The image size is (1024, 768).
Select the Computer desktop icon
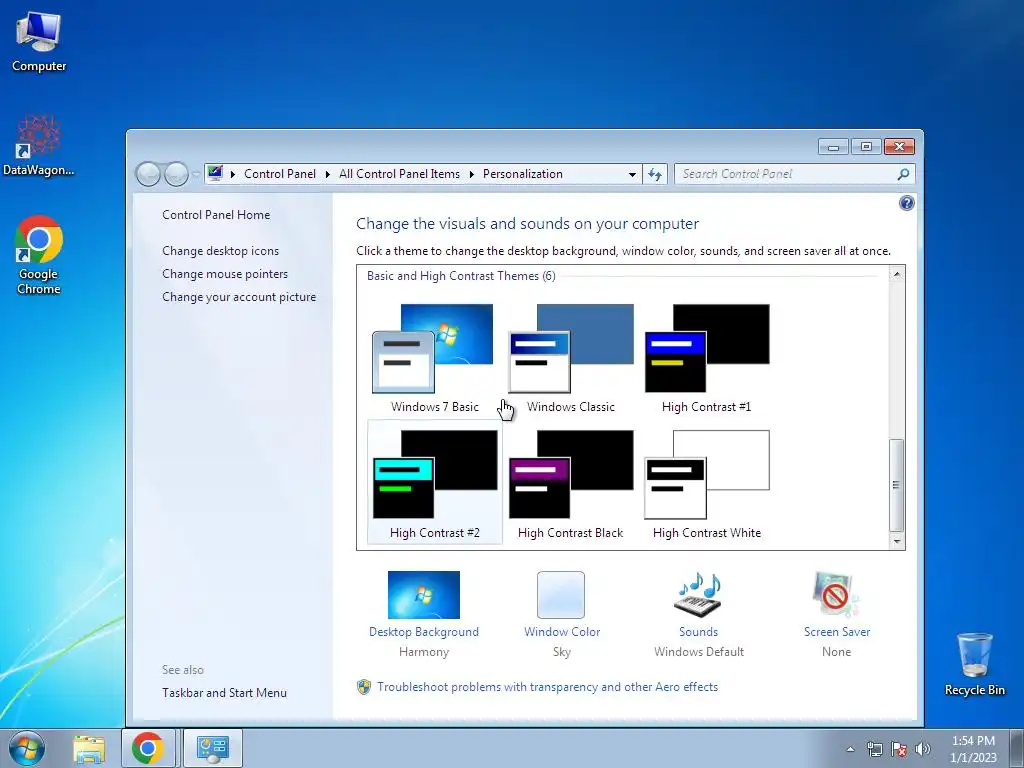click(39, 42)
